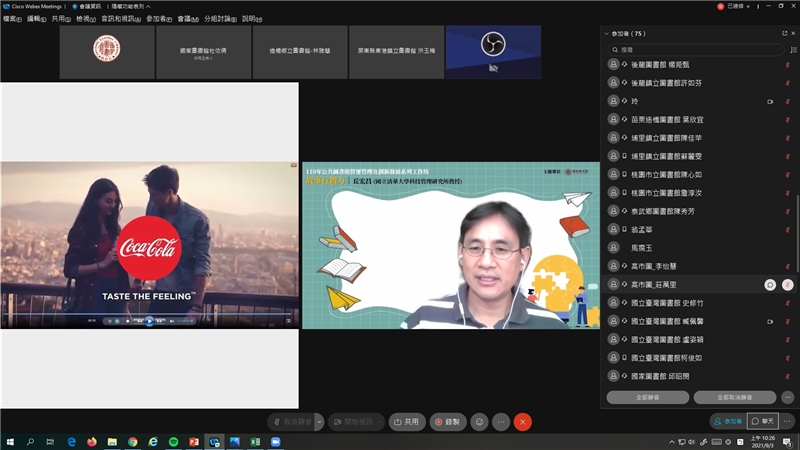
Task: Open the 會議資訊 meeting info shield icon
Action: [x=76, y=7]
